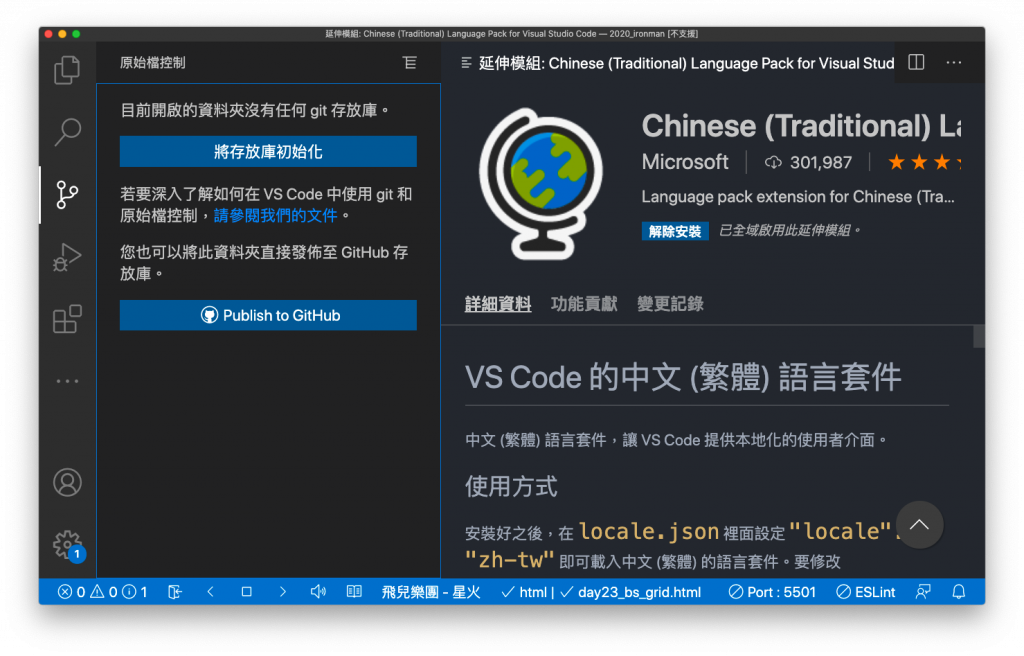Click the Publish to GitHub button

click(268, 316)
